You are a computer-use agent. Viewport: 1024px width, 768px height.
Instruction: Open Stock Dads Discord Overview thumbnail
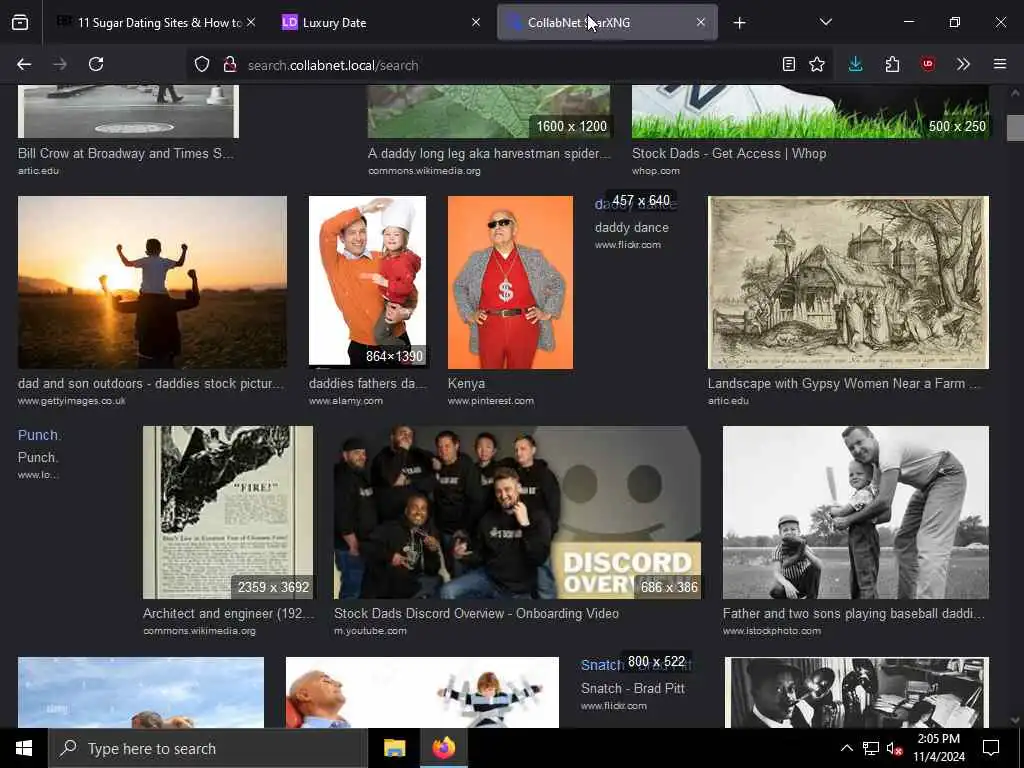click(517, 512)
